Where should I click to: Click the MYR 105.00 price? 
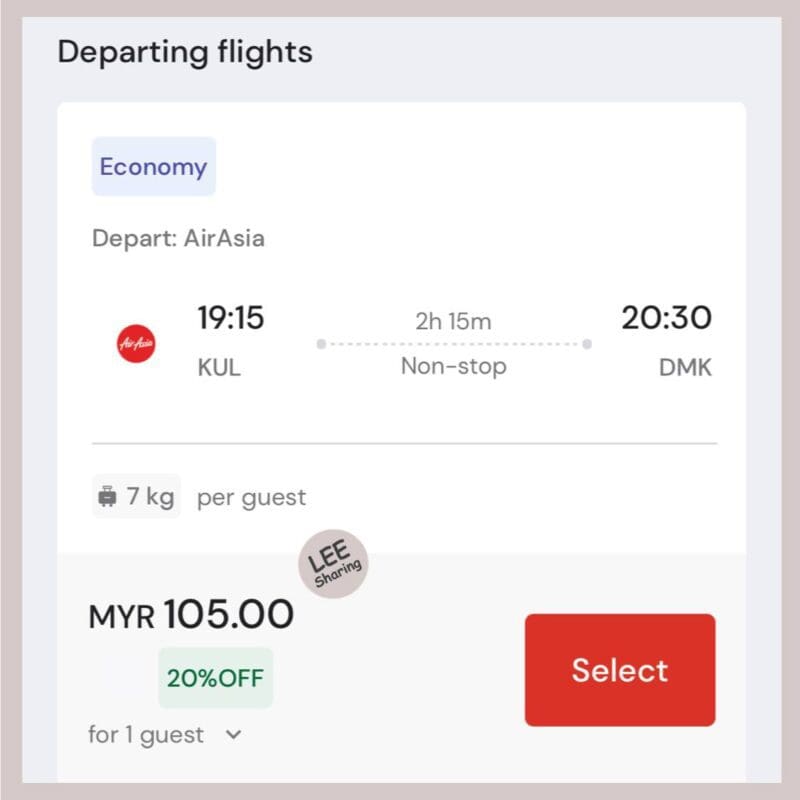tap(191, 614)
